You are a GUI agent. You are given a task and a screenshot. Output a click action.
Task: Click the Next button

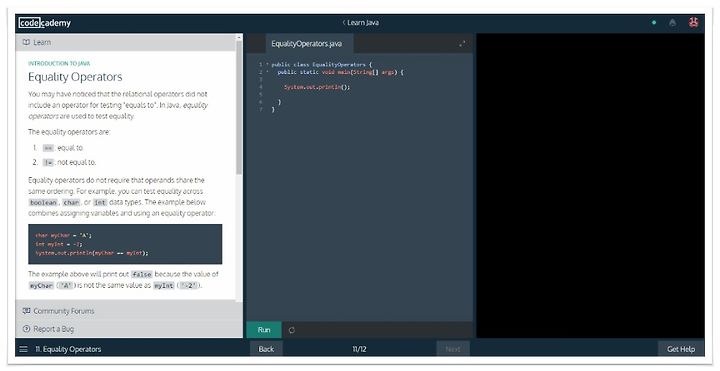coord(453,349)
